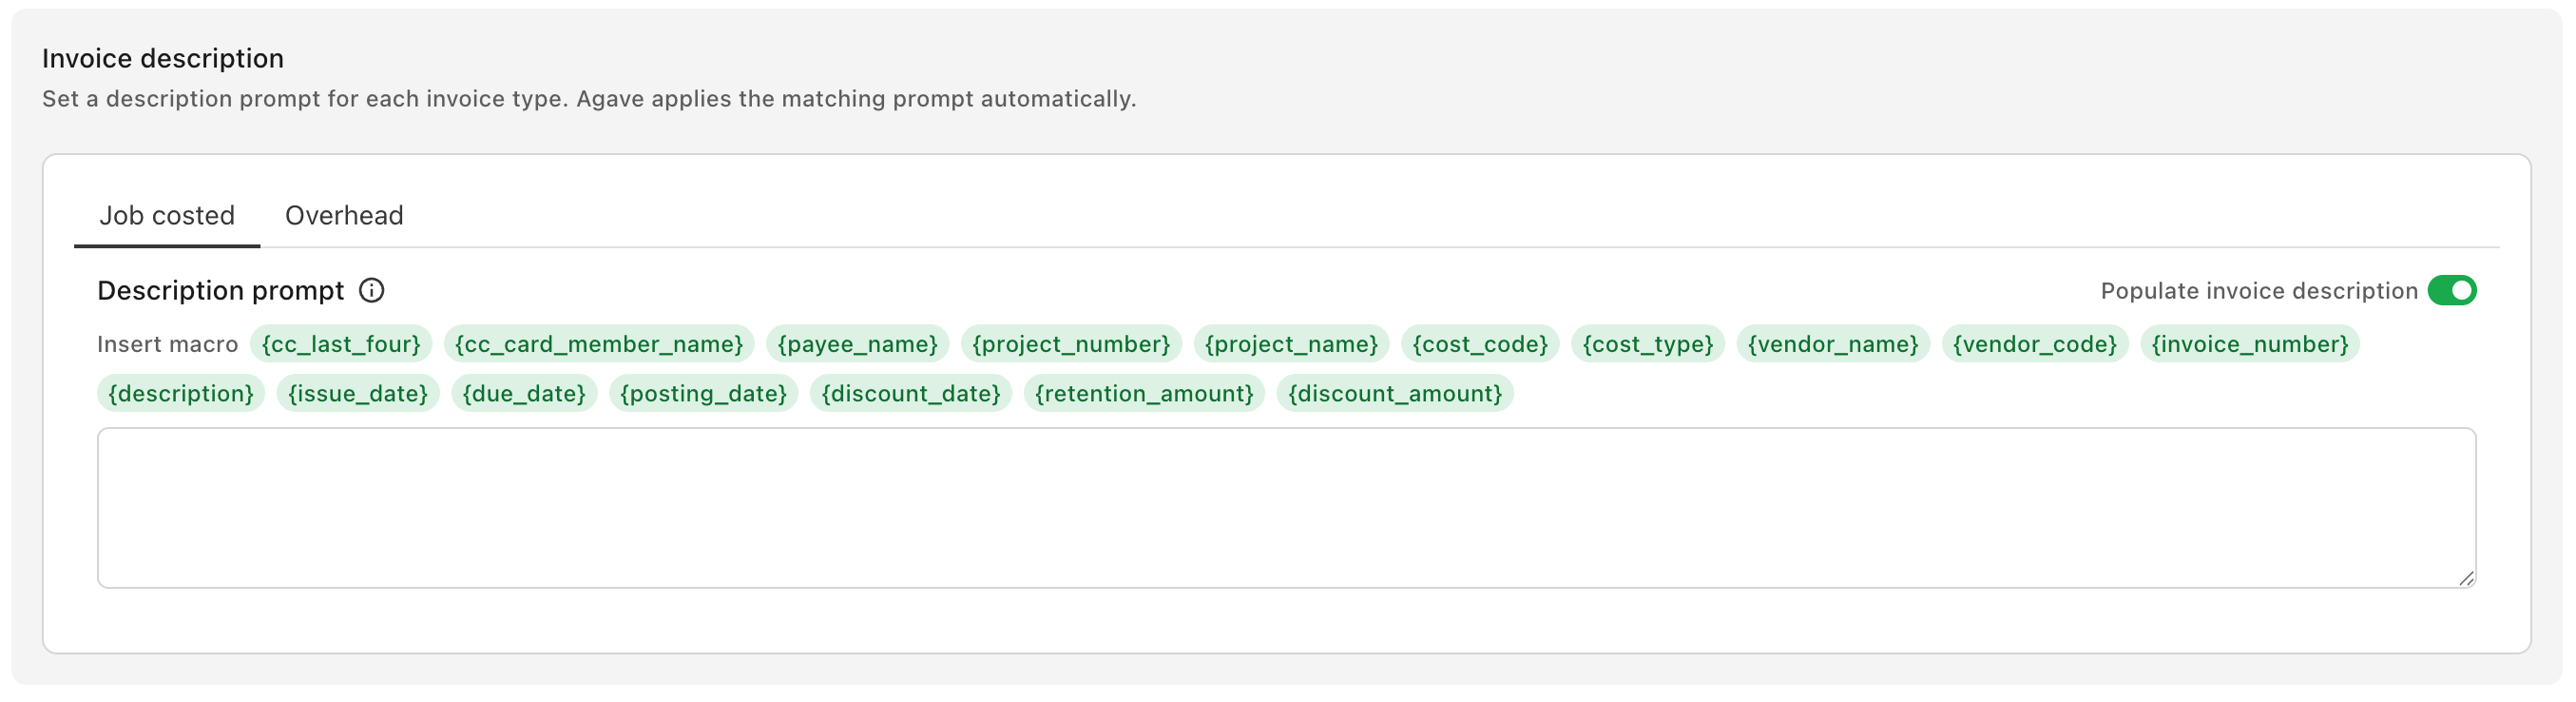
Task: Switch to the Overhead tab
Action: click(x=344, y=216)
